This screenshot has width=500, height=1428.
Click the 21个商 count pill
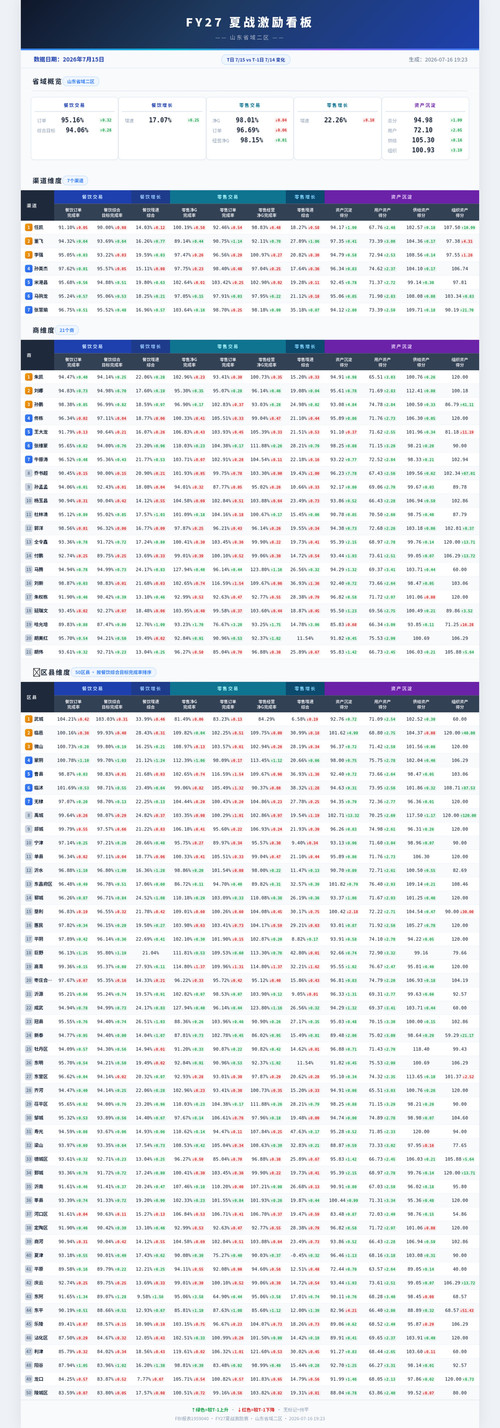(x=68, y=329)
